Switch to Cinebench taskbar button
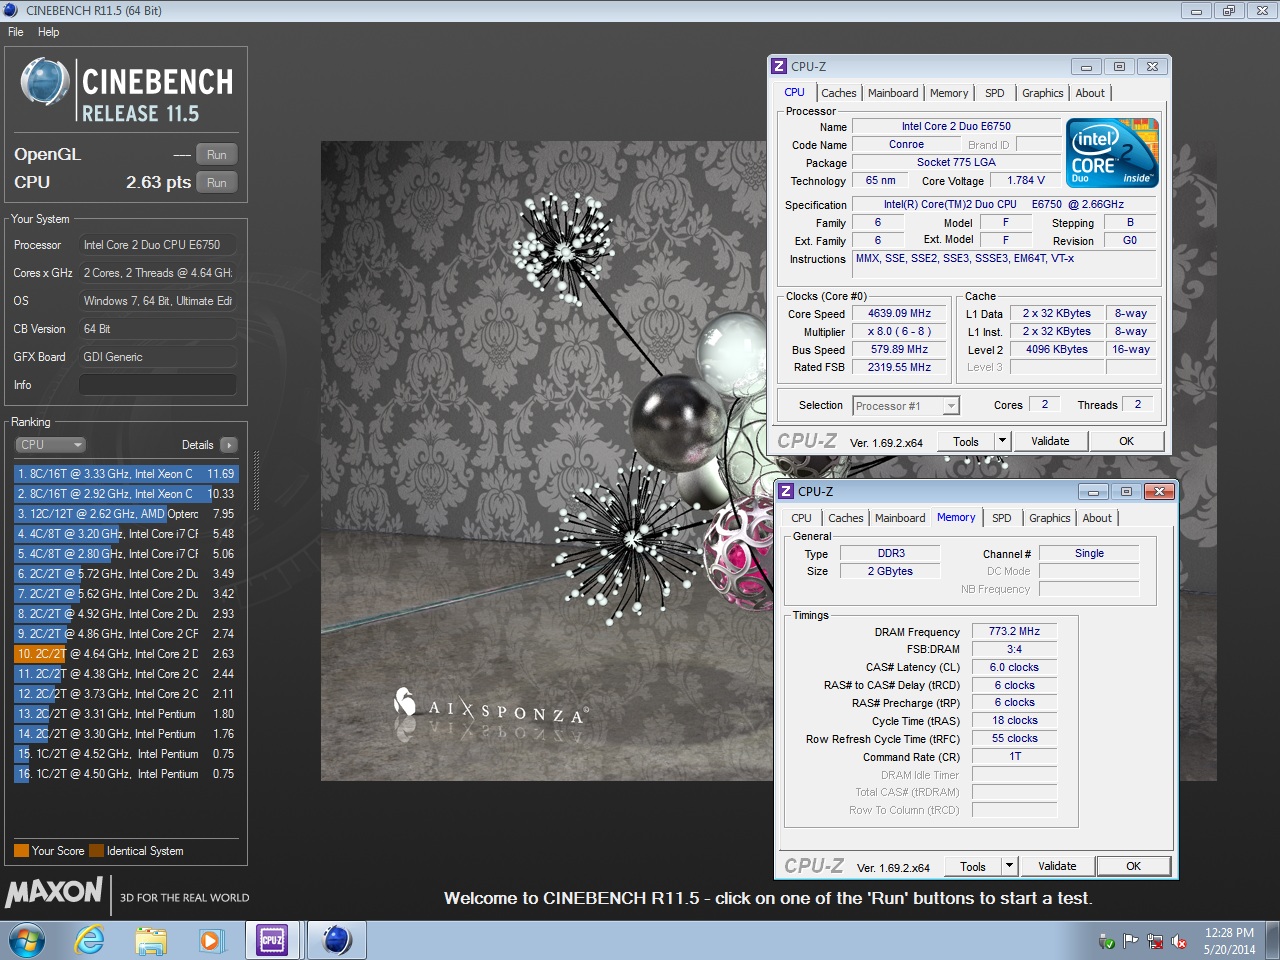 pos(336,941)
